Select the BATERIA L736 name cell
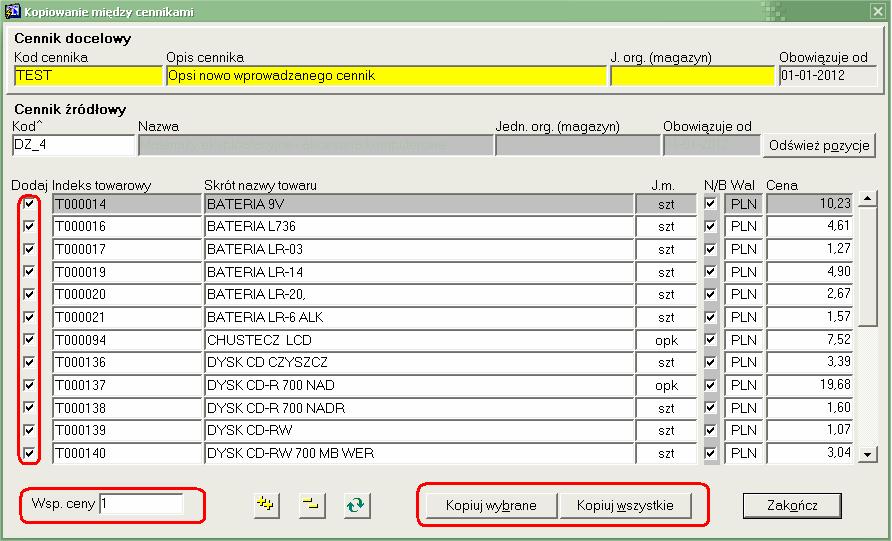892x541 pixels. [x=419, y=226]
